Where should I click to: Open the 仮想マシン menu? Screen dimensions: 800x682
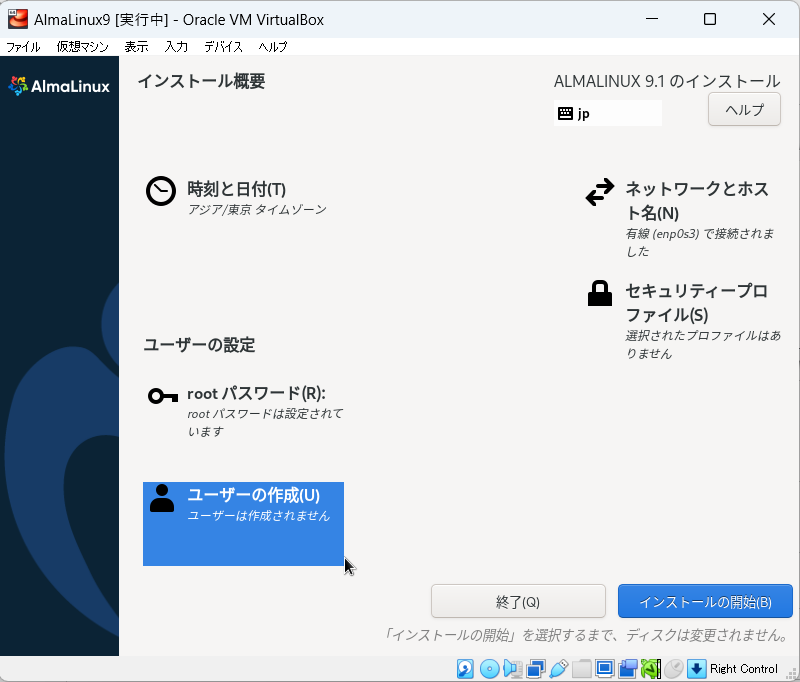pyautogui.click(x=82, y=47)
